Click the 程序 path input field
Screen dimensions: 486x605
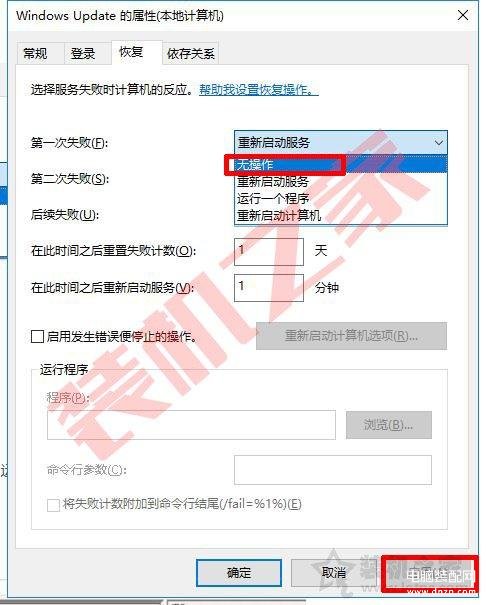[191, 425]
